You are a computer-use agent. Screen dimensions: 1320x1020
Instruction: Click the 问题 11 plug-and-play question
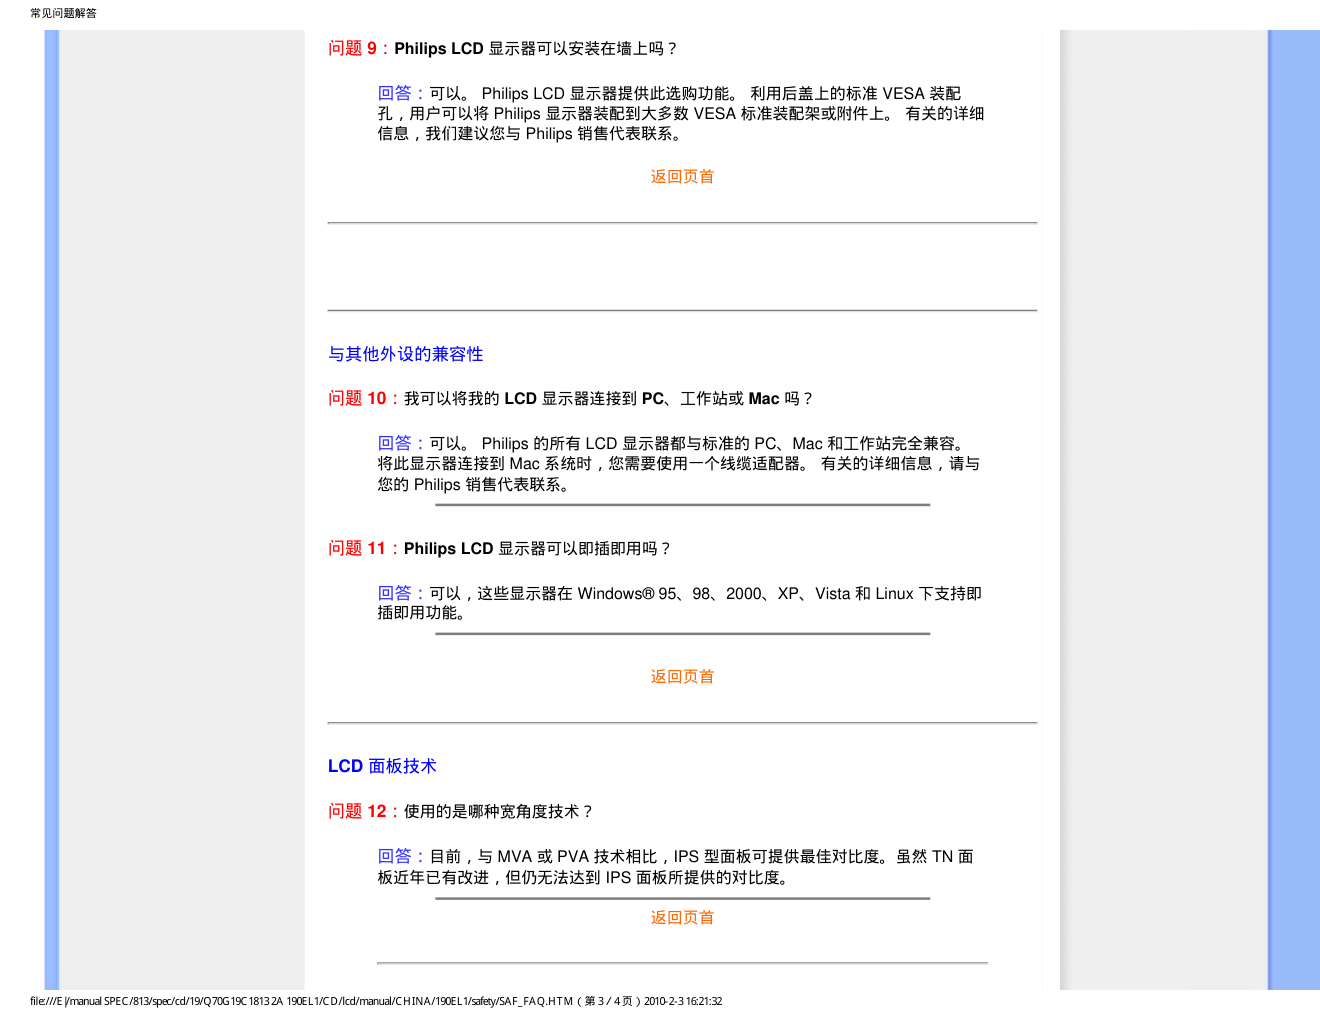(500, 548)
